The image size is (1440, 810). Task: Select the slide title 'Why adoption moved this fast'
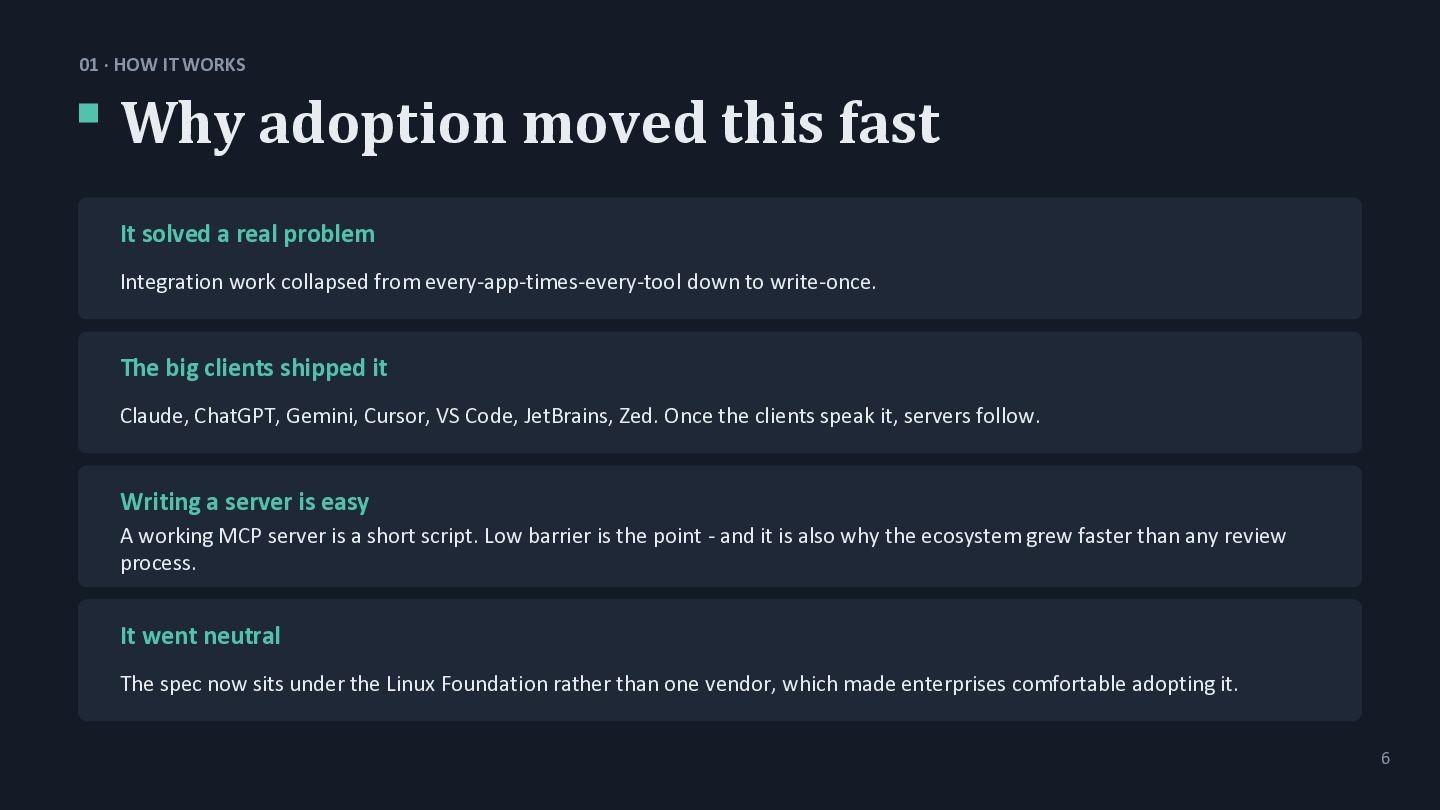coord(530,123)
